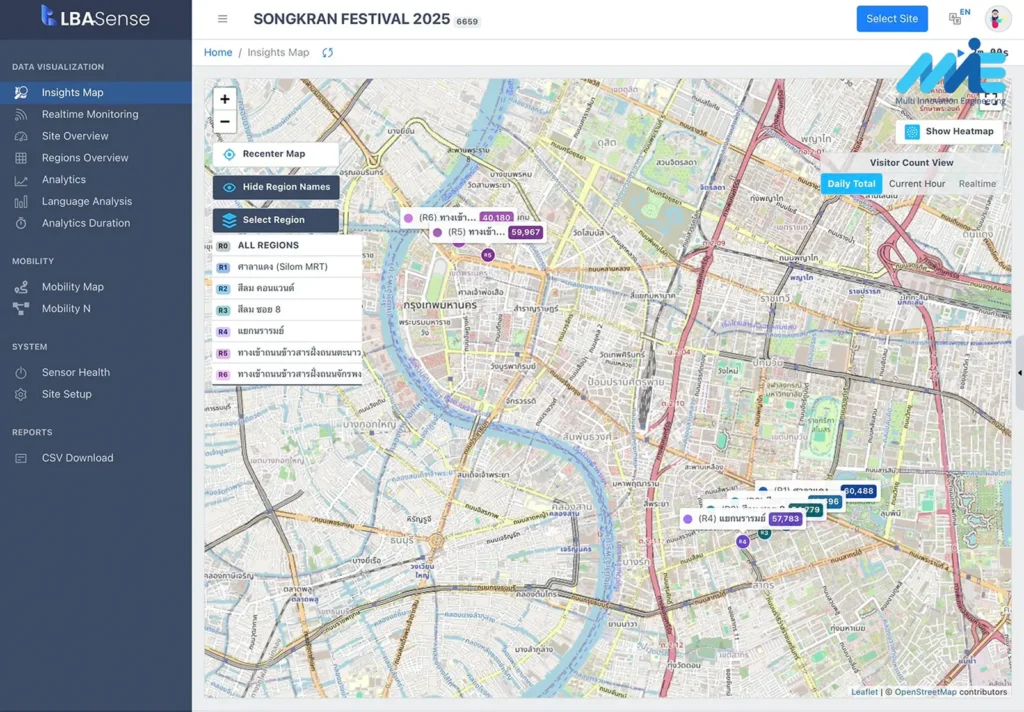Switch visitor count to Realtime

pyautogui.click(x=977, y=184)
